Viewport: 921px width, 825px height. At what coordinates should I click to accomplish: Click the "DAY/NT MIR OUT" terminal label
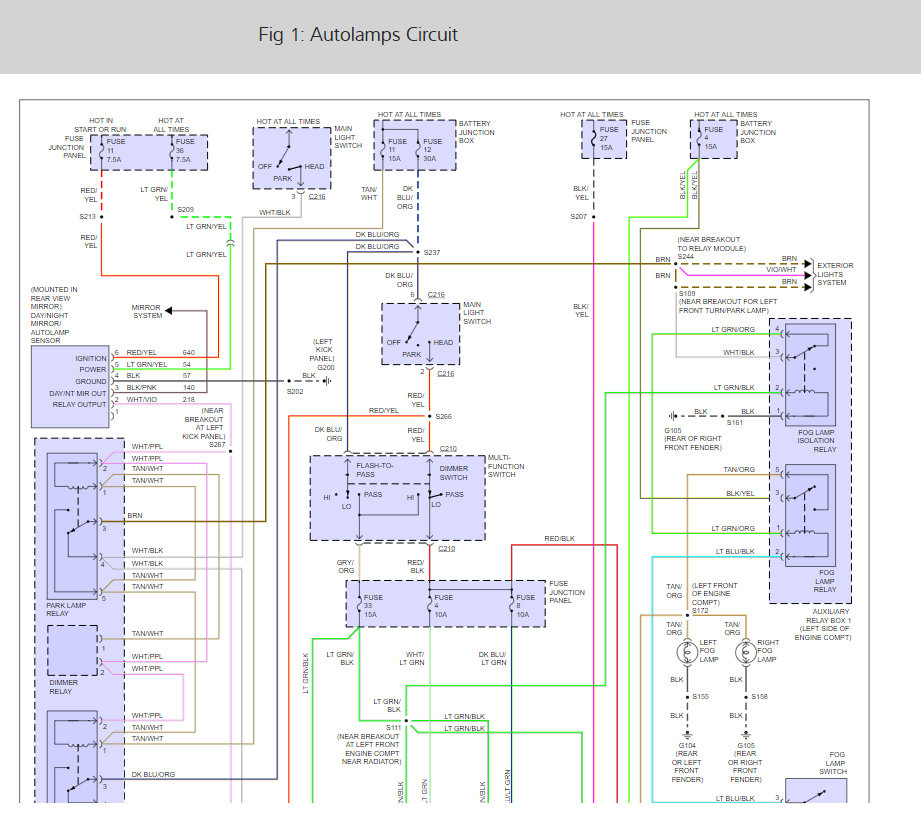coord(78,393)
